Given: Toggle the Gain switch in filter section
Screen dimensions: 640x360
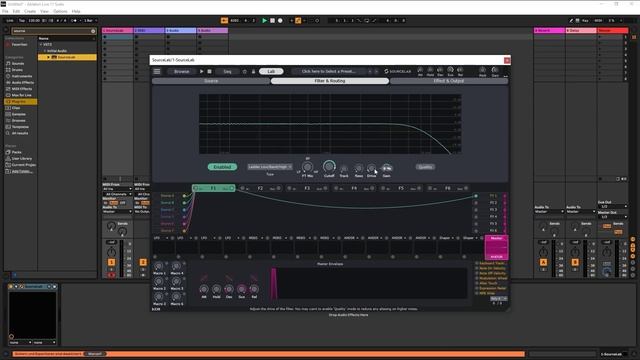Looking at the screenshot, I should tap(387, 168).
